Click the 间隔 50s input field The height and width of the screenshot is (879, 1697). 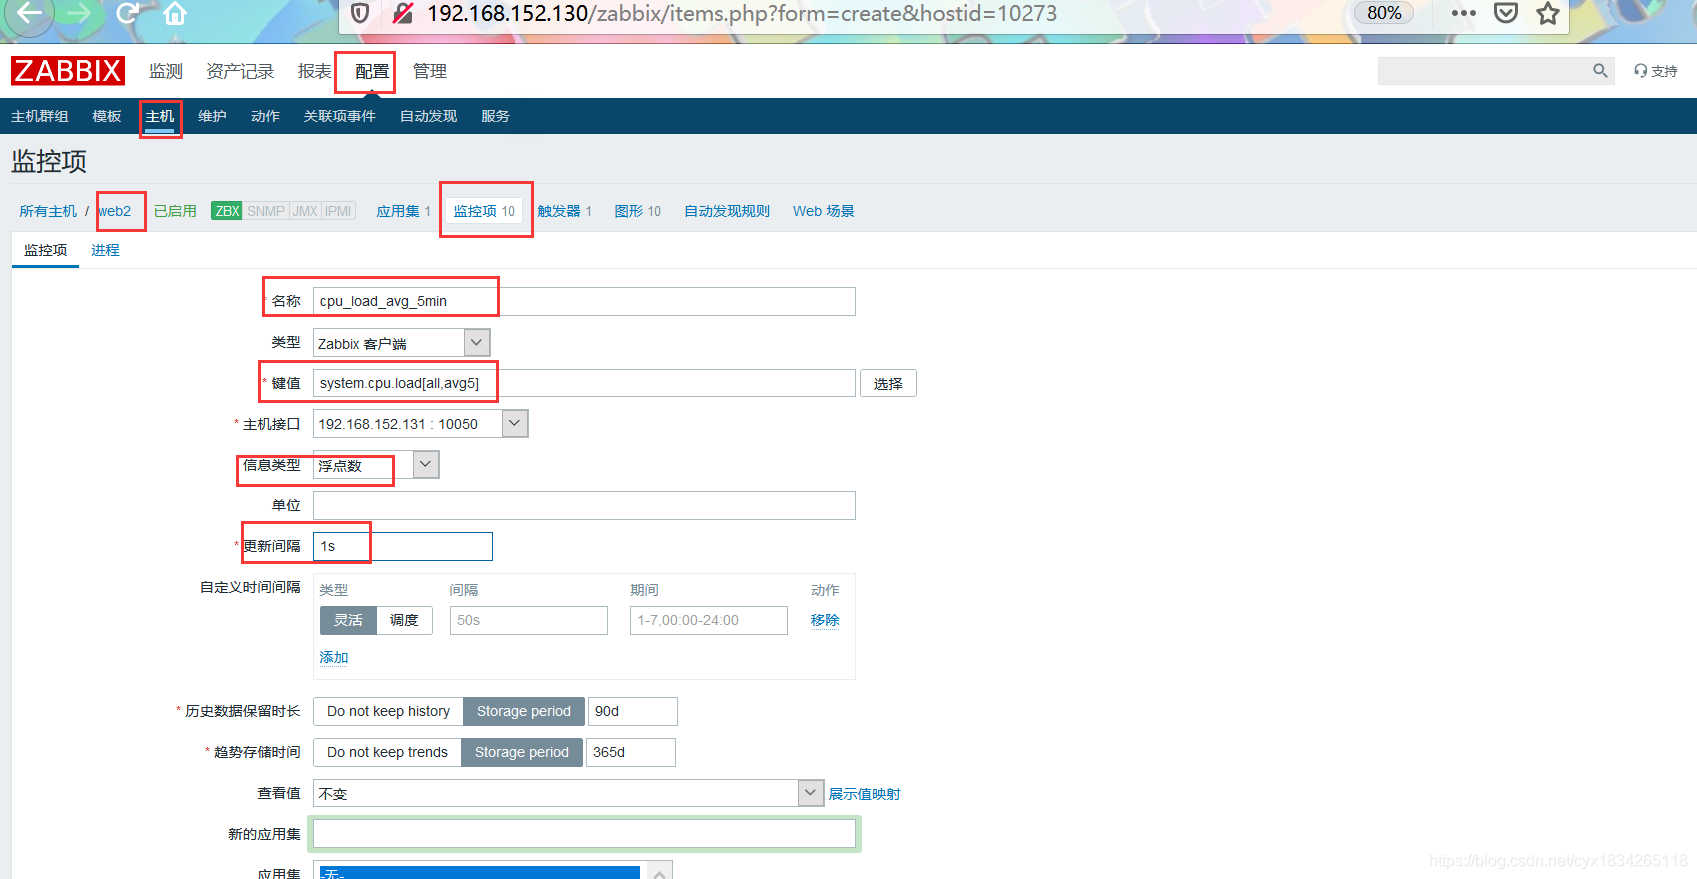click(529, 620)
